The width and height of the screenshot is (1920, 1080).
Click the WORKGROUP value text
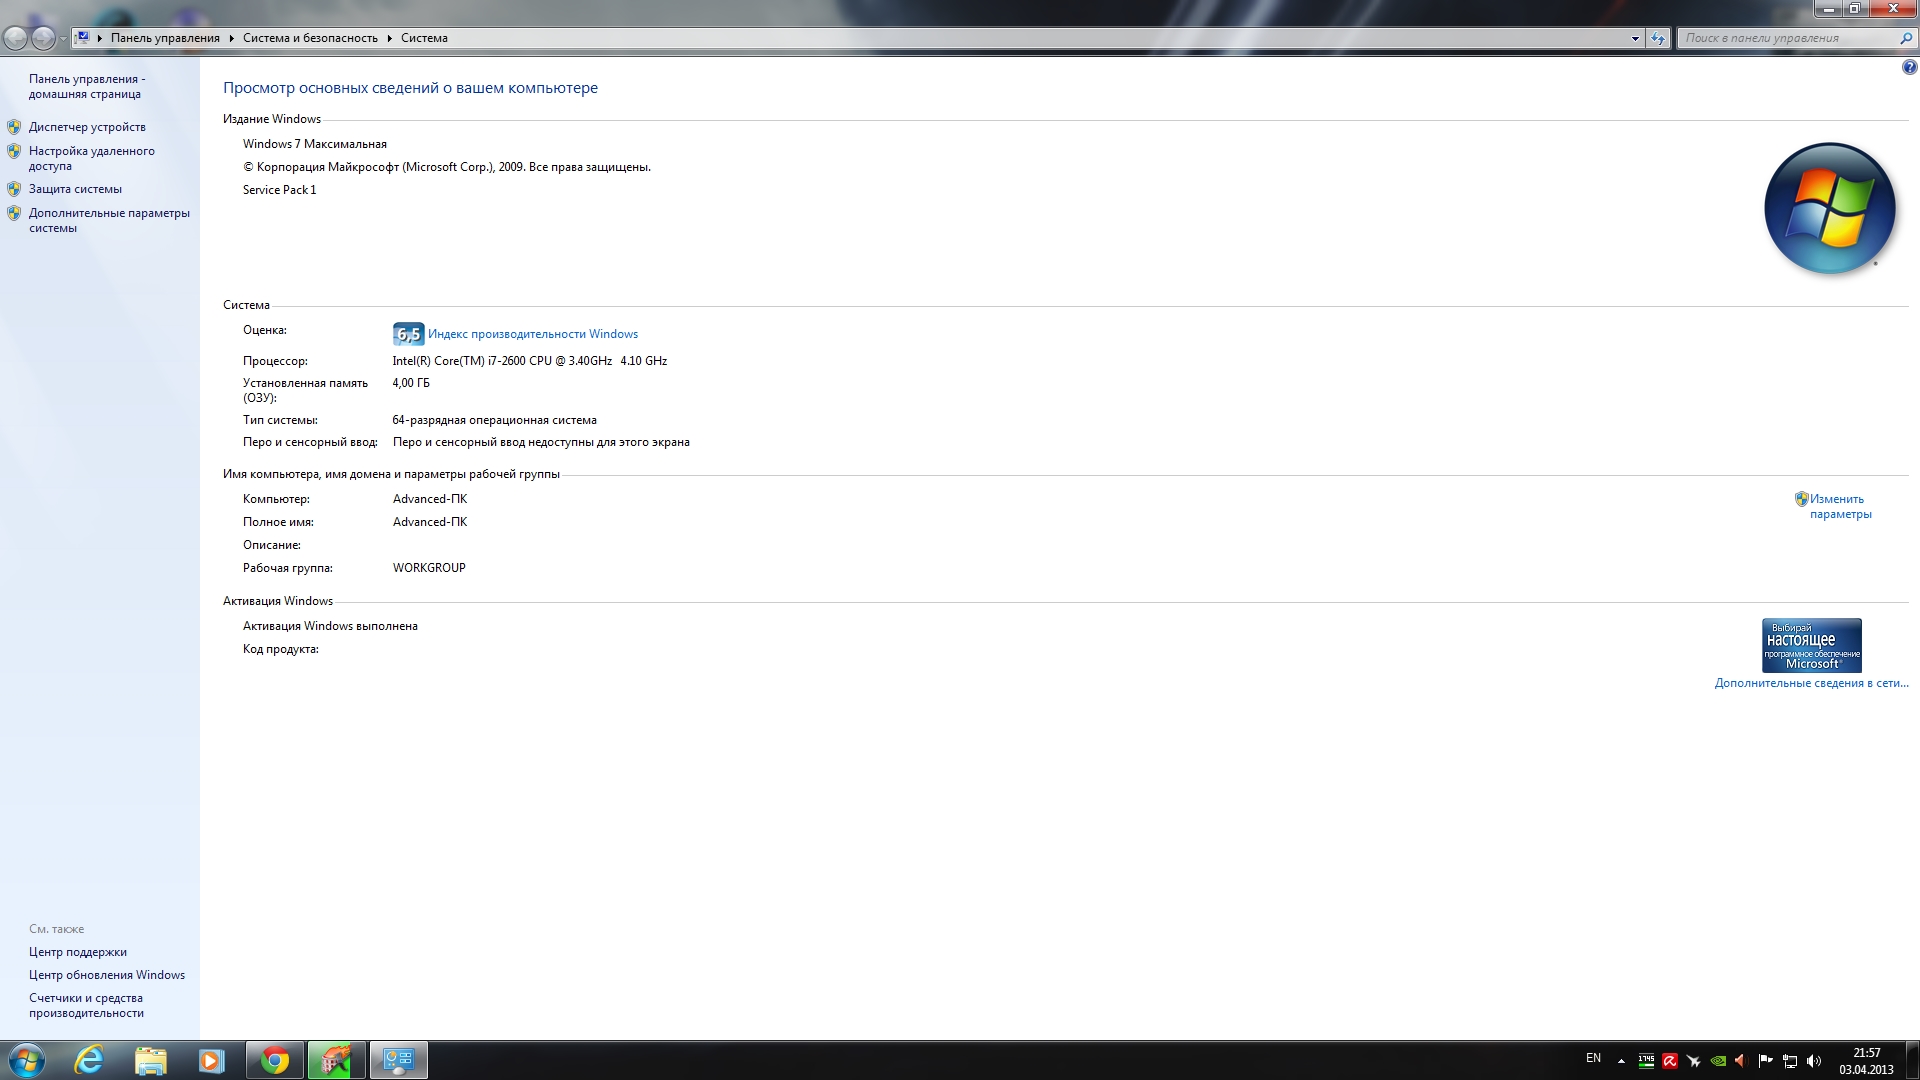429,568
